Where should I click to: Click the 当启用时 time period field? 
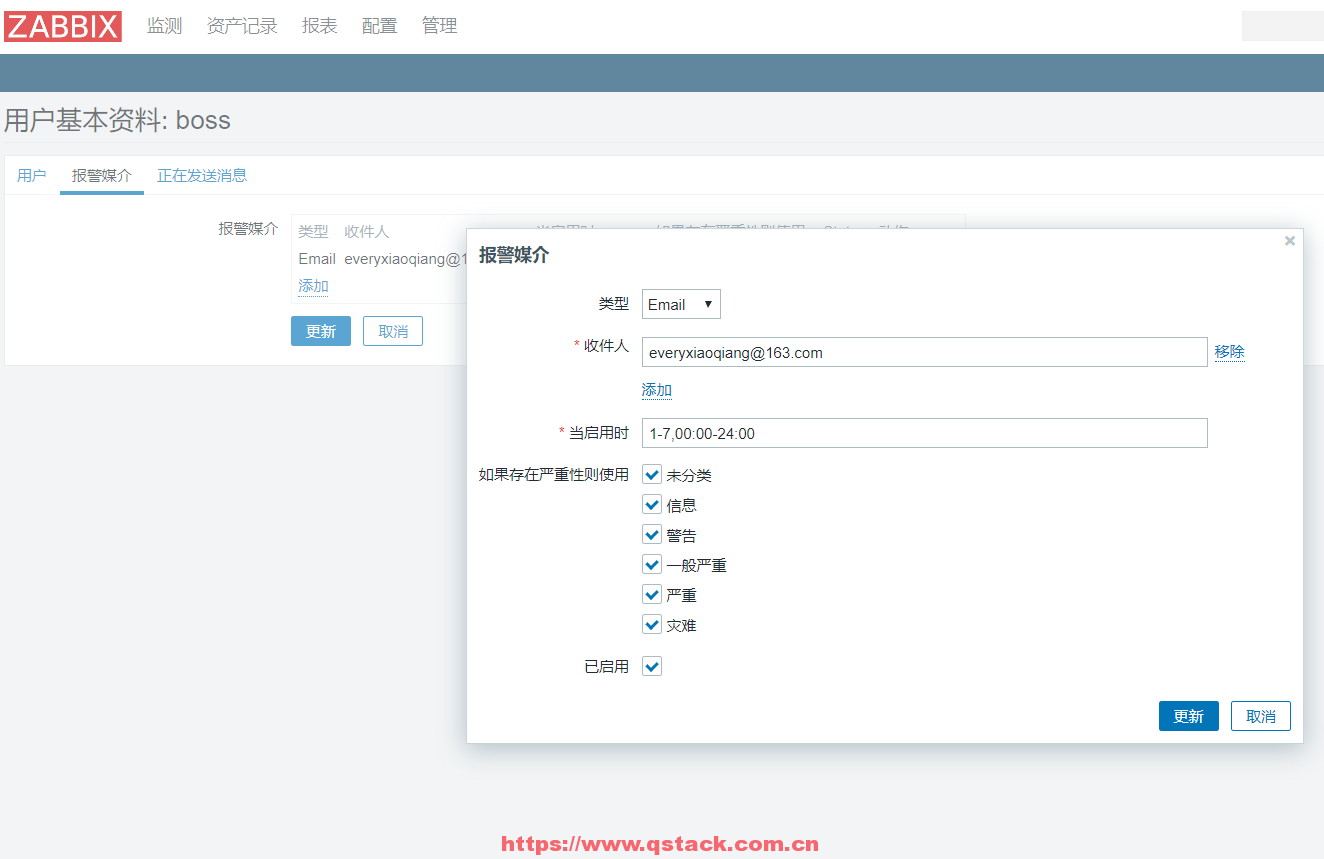click(x=924, y=433)
